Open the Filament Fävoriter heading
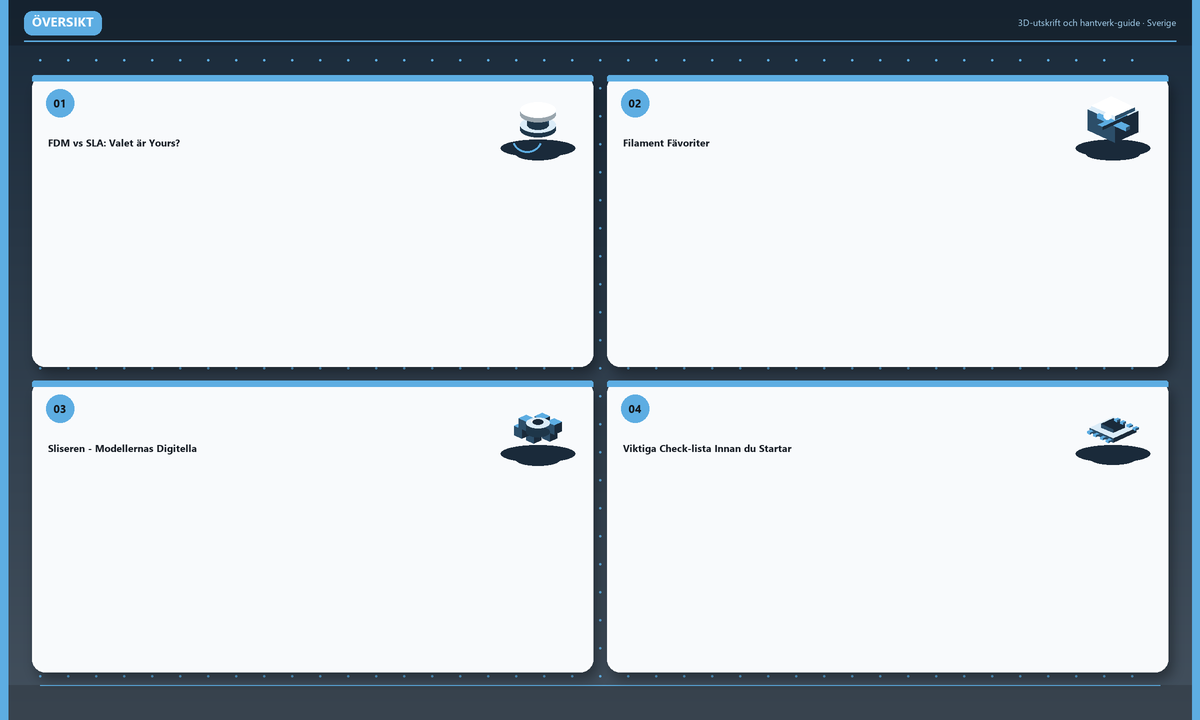 (666, 143)
